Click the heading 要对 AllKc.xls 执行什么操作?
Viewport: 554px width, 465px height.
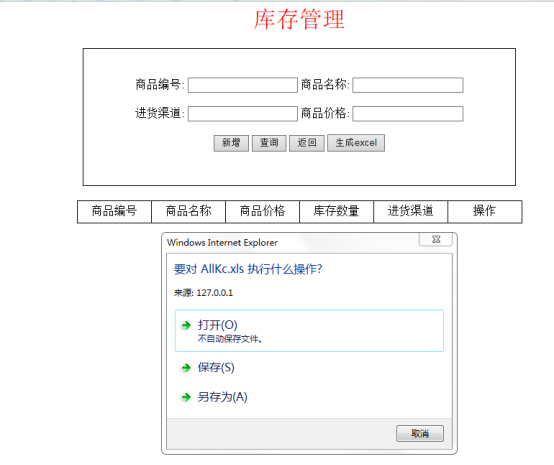pyautogui.click(x=248, y=269)
